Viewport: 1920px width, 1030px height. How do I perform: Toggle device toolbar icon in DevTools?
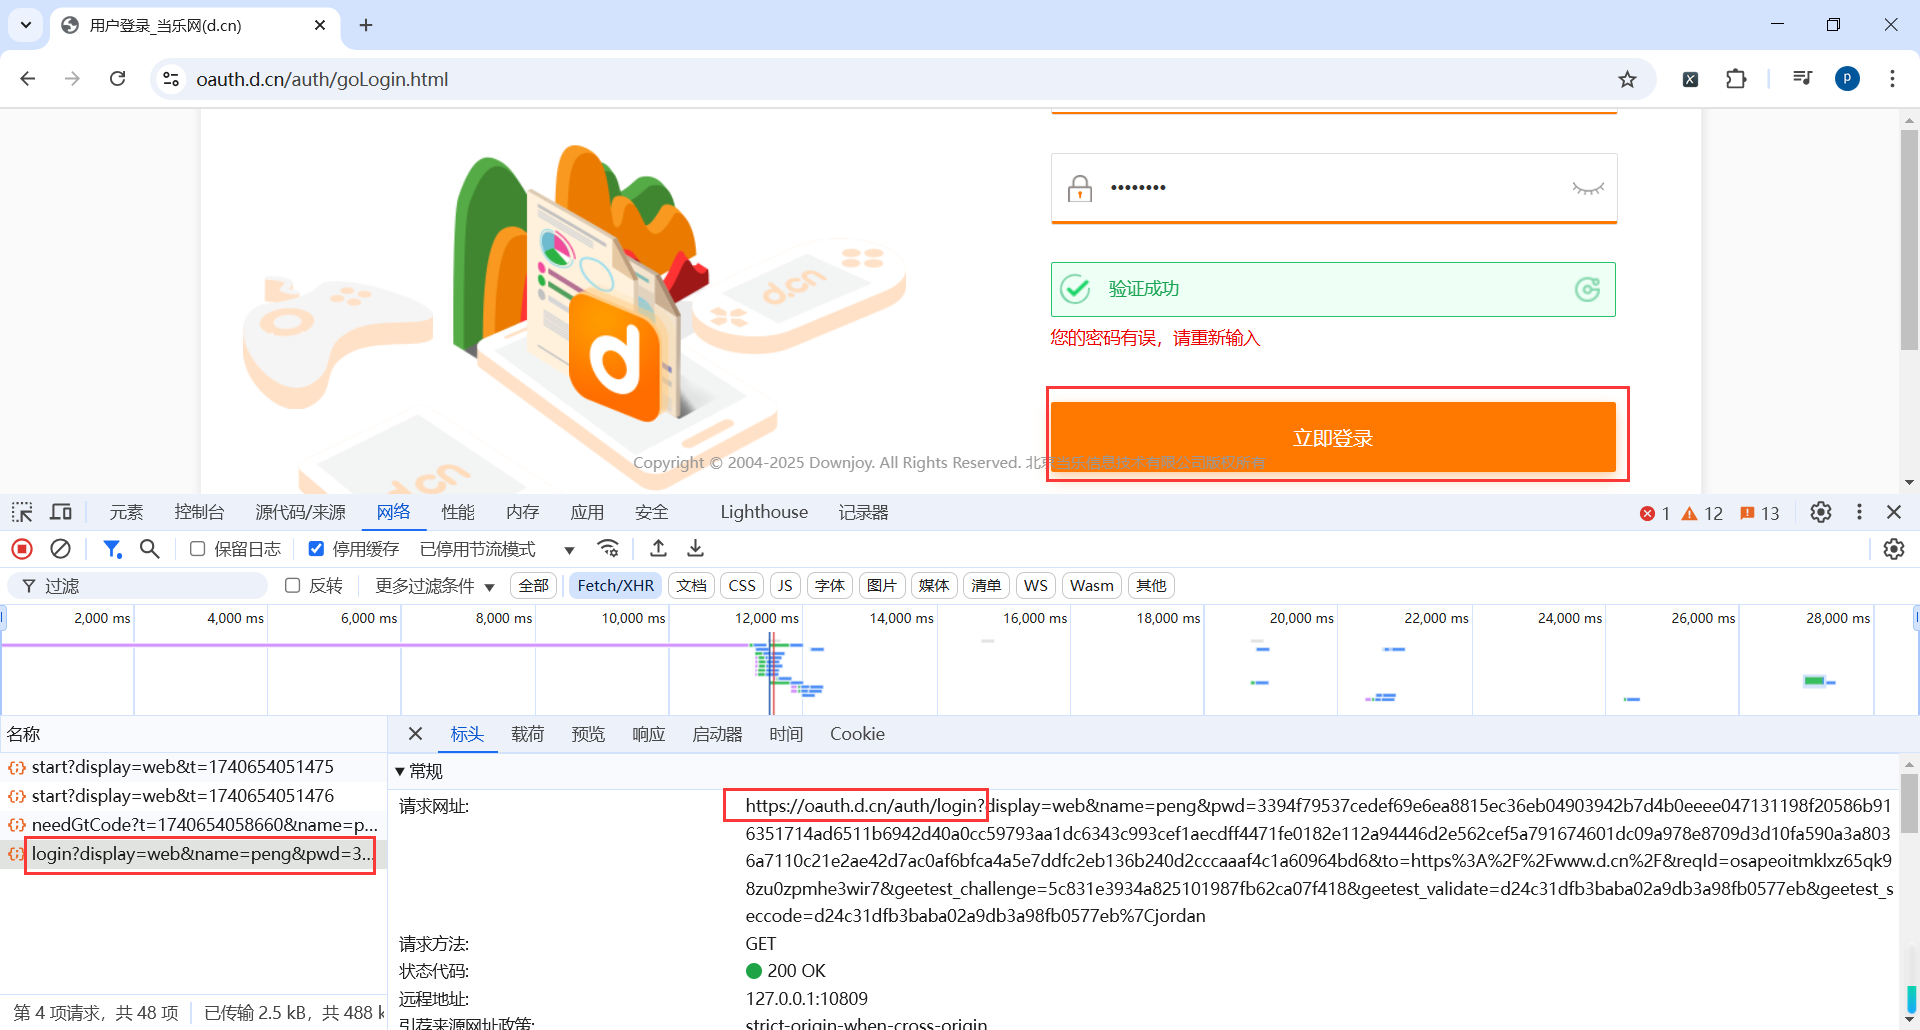click(61, 512)
